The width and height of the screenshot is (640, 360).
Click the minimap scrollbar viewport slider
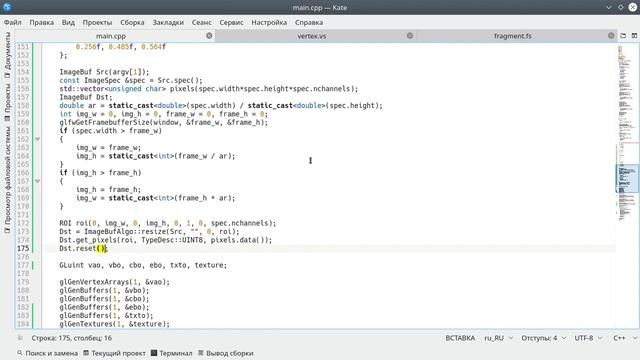tap(627, 178)
